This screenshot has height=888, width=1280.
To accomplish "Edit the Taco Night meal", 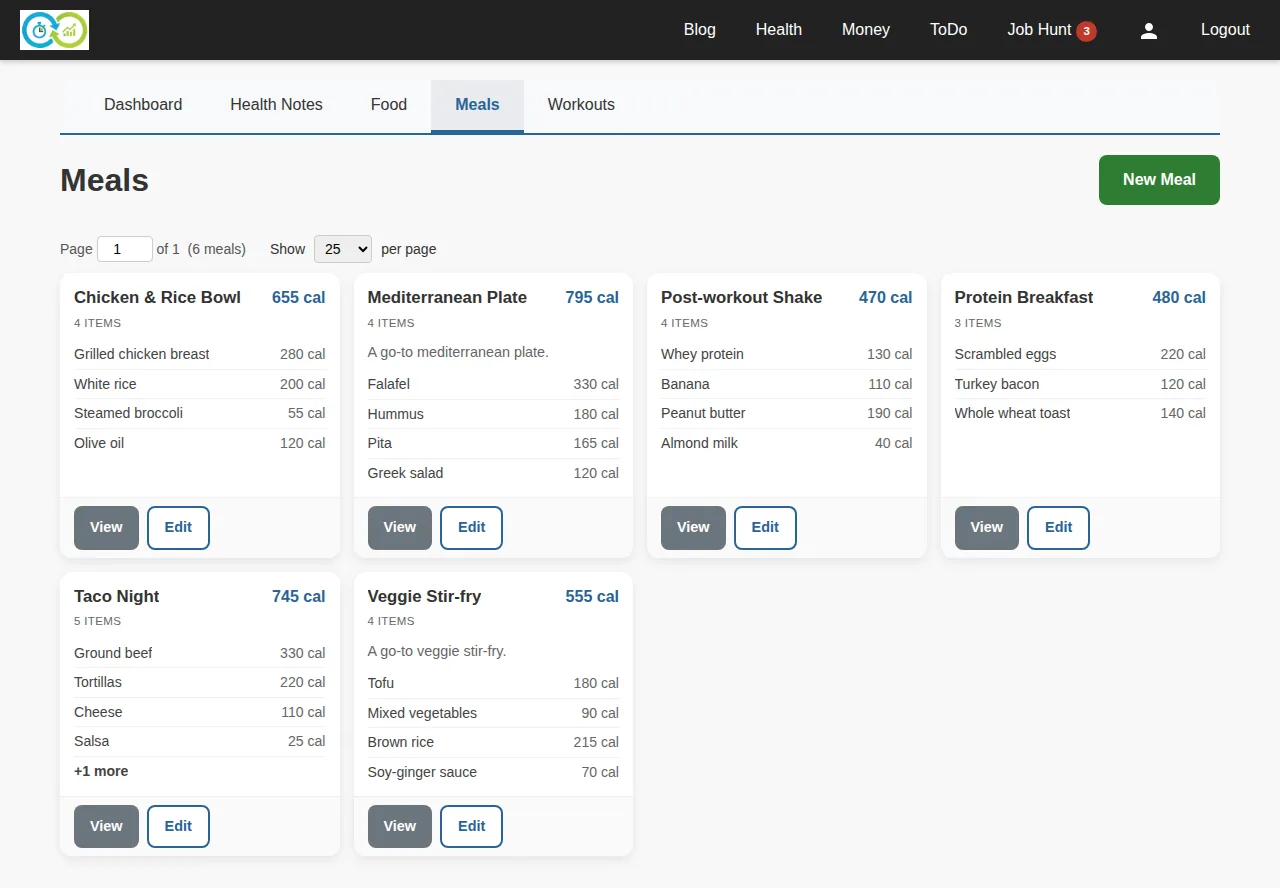I will coord(178,827).
